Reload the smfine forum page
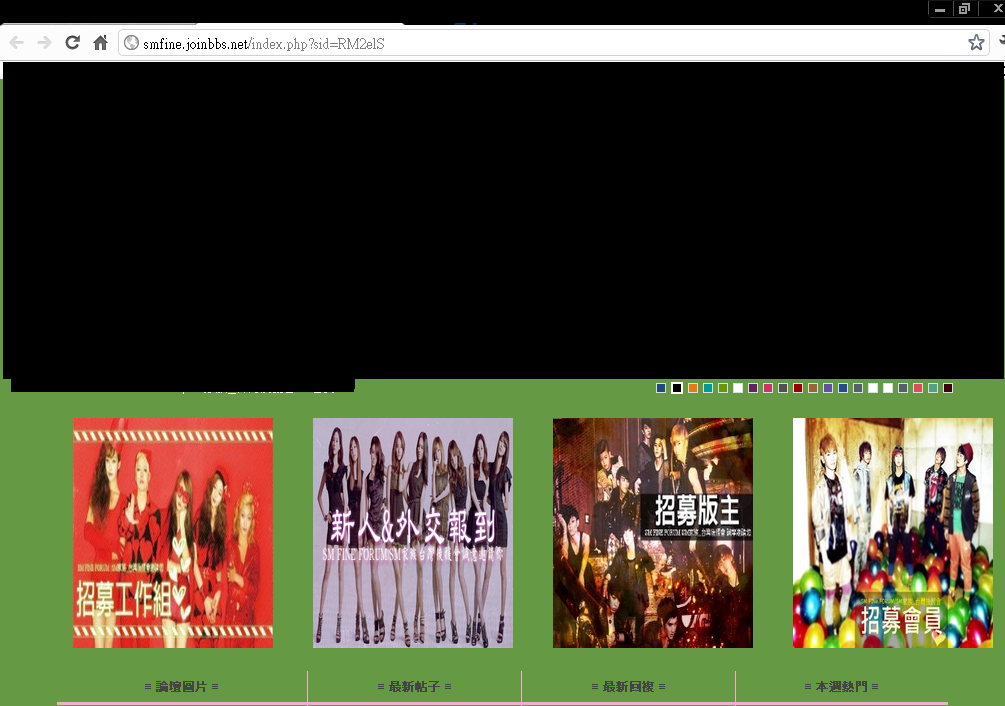Image resolution: width=1005 pixels, height=706 pixels. click(x=72, y=43)
